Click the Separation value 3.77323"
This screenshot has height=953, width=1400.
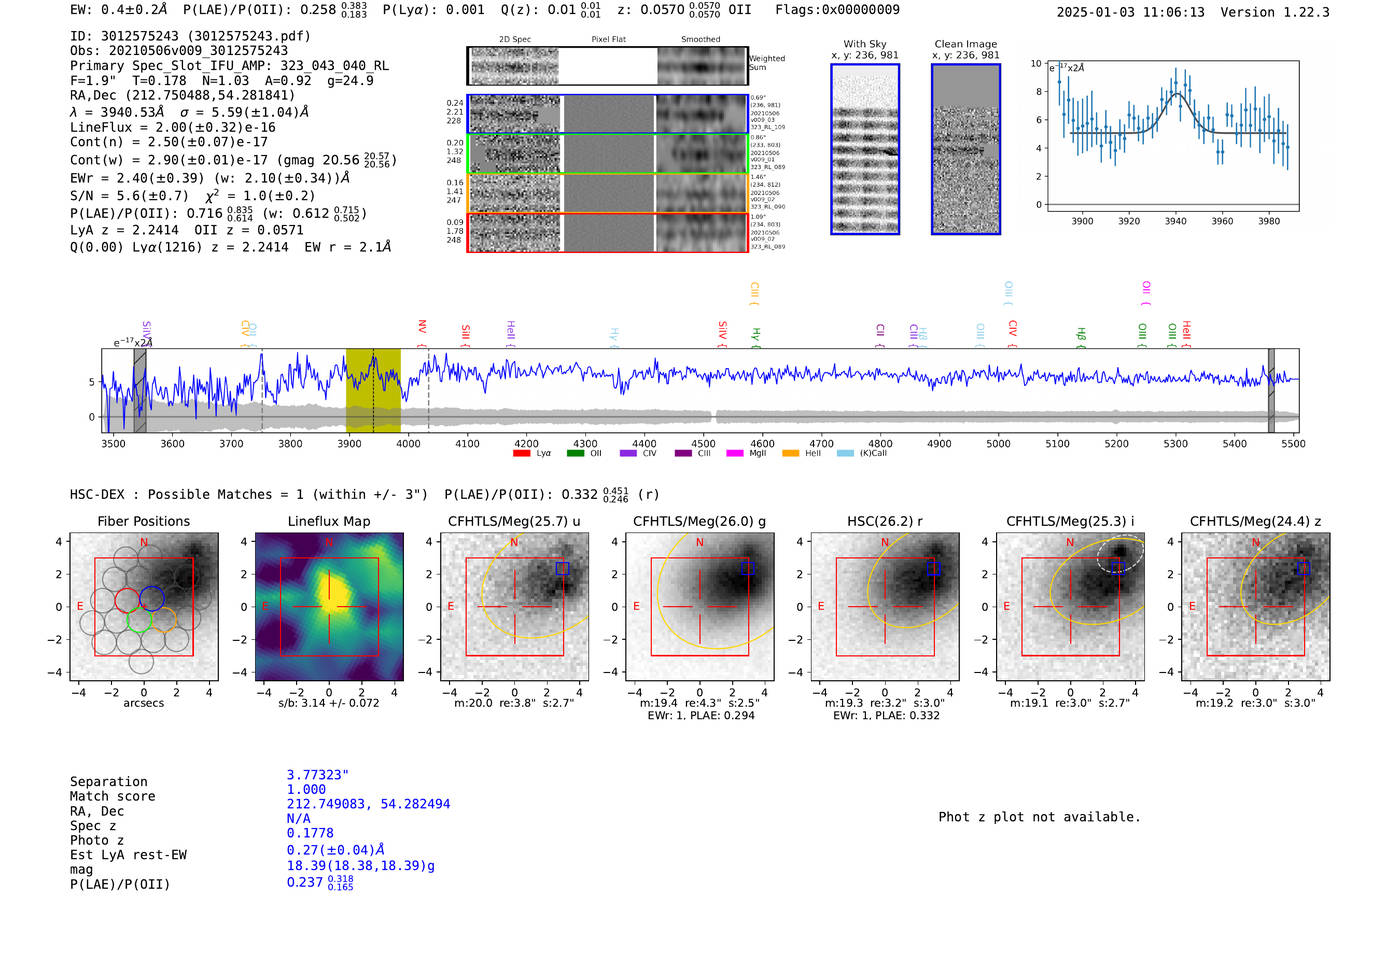[x=318, y=775]
